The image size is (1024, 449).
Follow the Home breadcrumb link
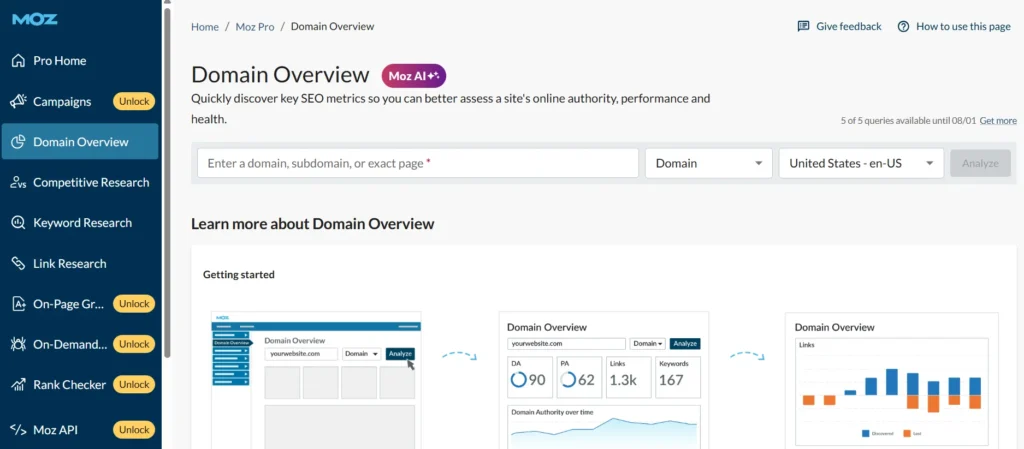(204, 27)
